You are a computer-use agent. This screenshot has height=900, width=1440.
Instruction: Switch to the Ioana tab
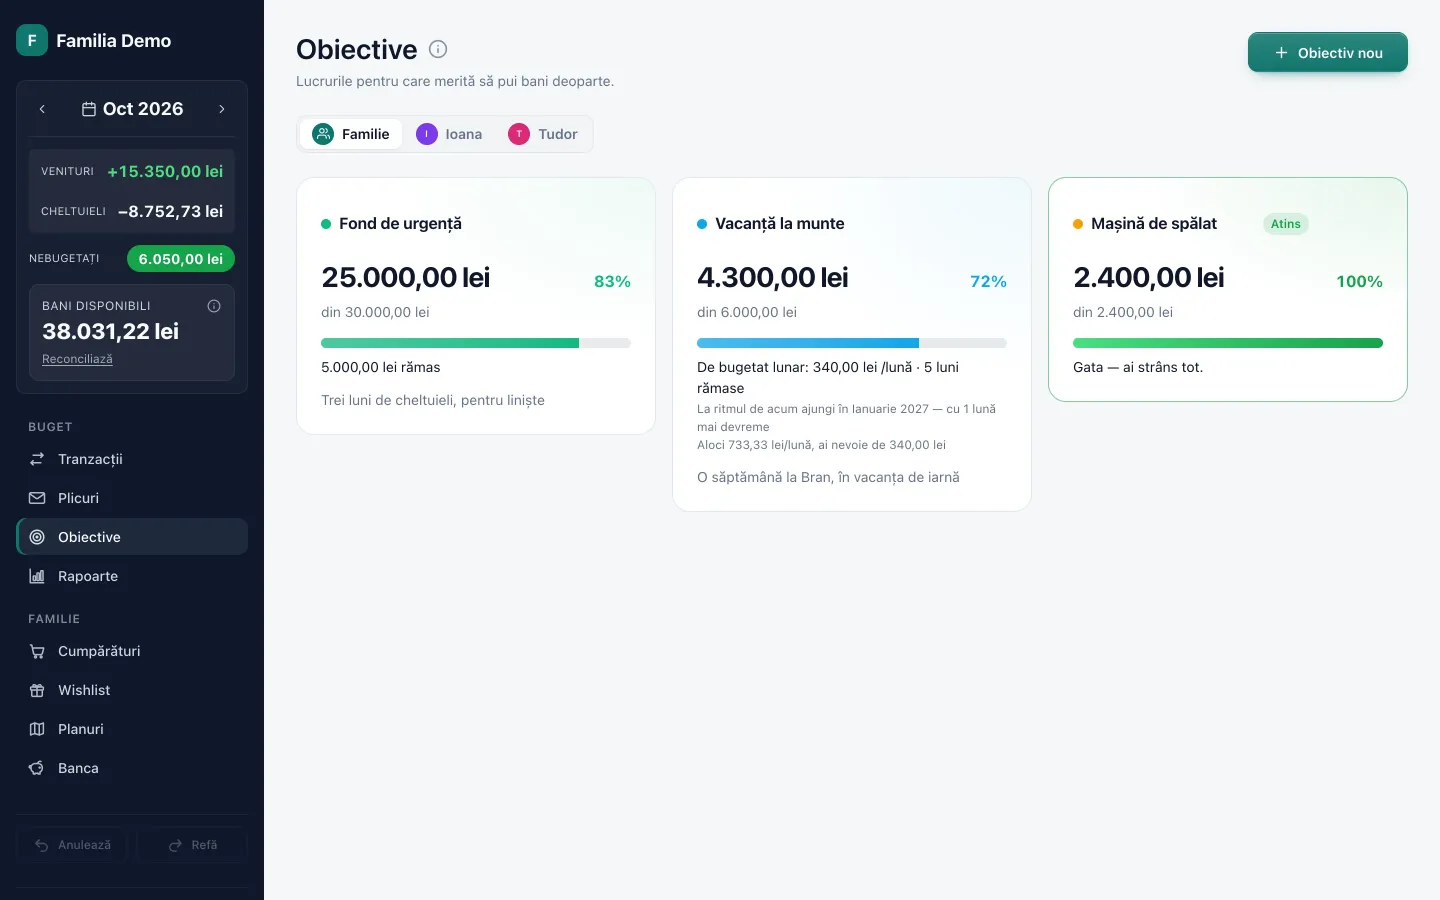click(449, 134)
